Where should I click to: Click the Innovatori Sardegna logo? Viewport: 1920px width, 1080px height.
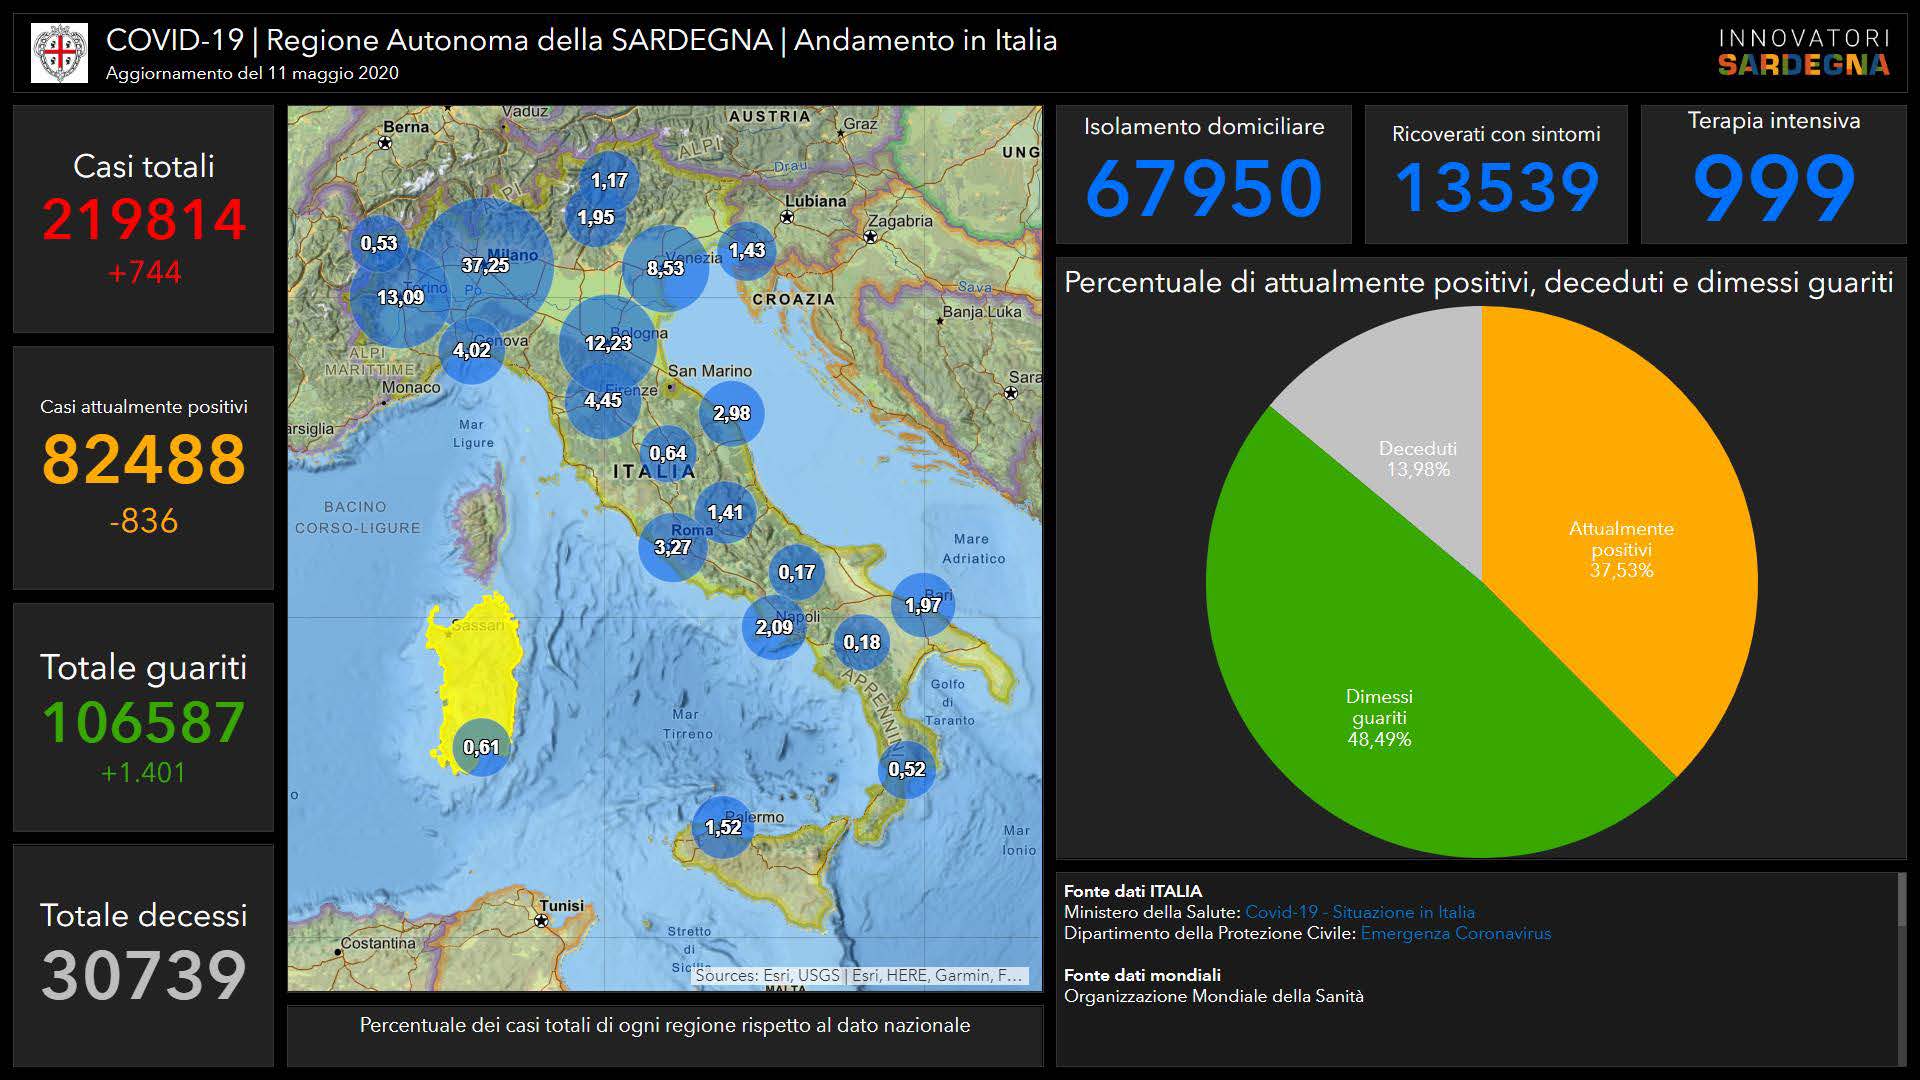click(x=1803, y=53)
